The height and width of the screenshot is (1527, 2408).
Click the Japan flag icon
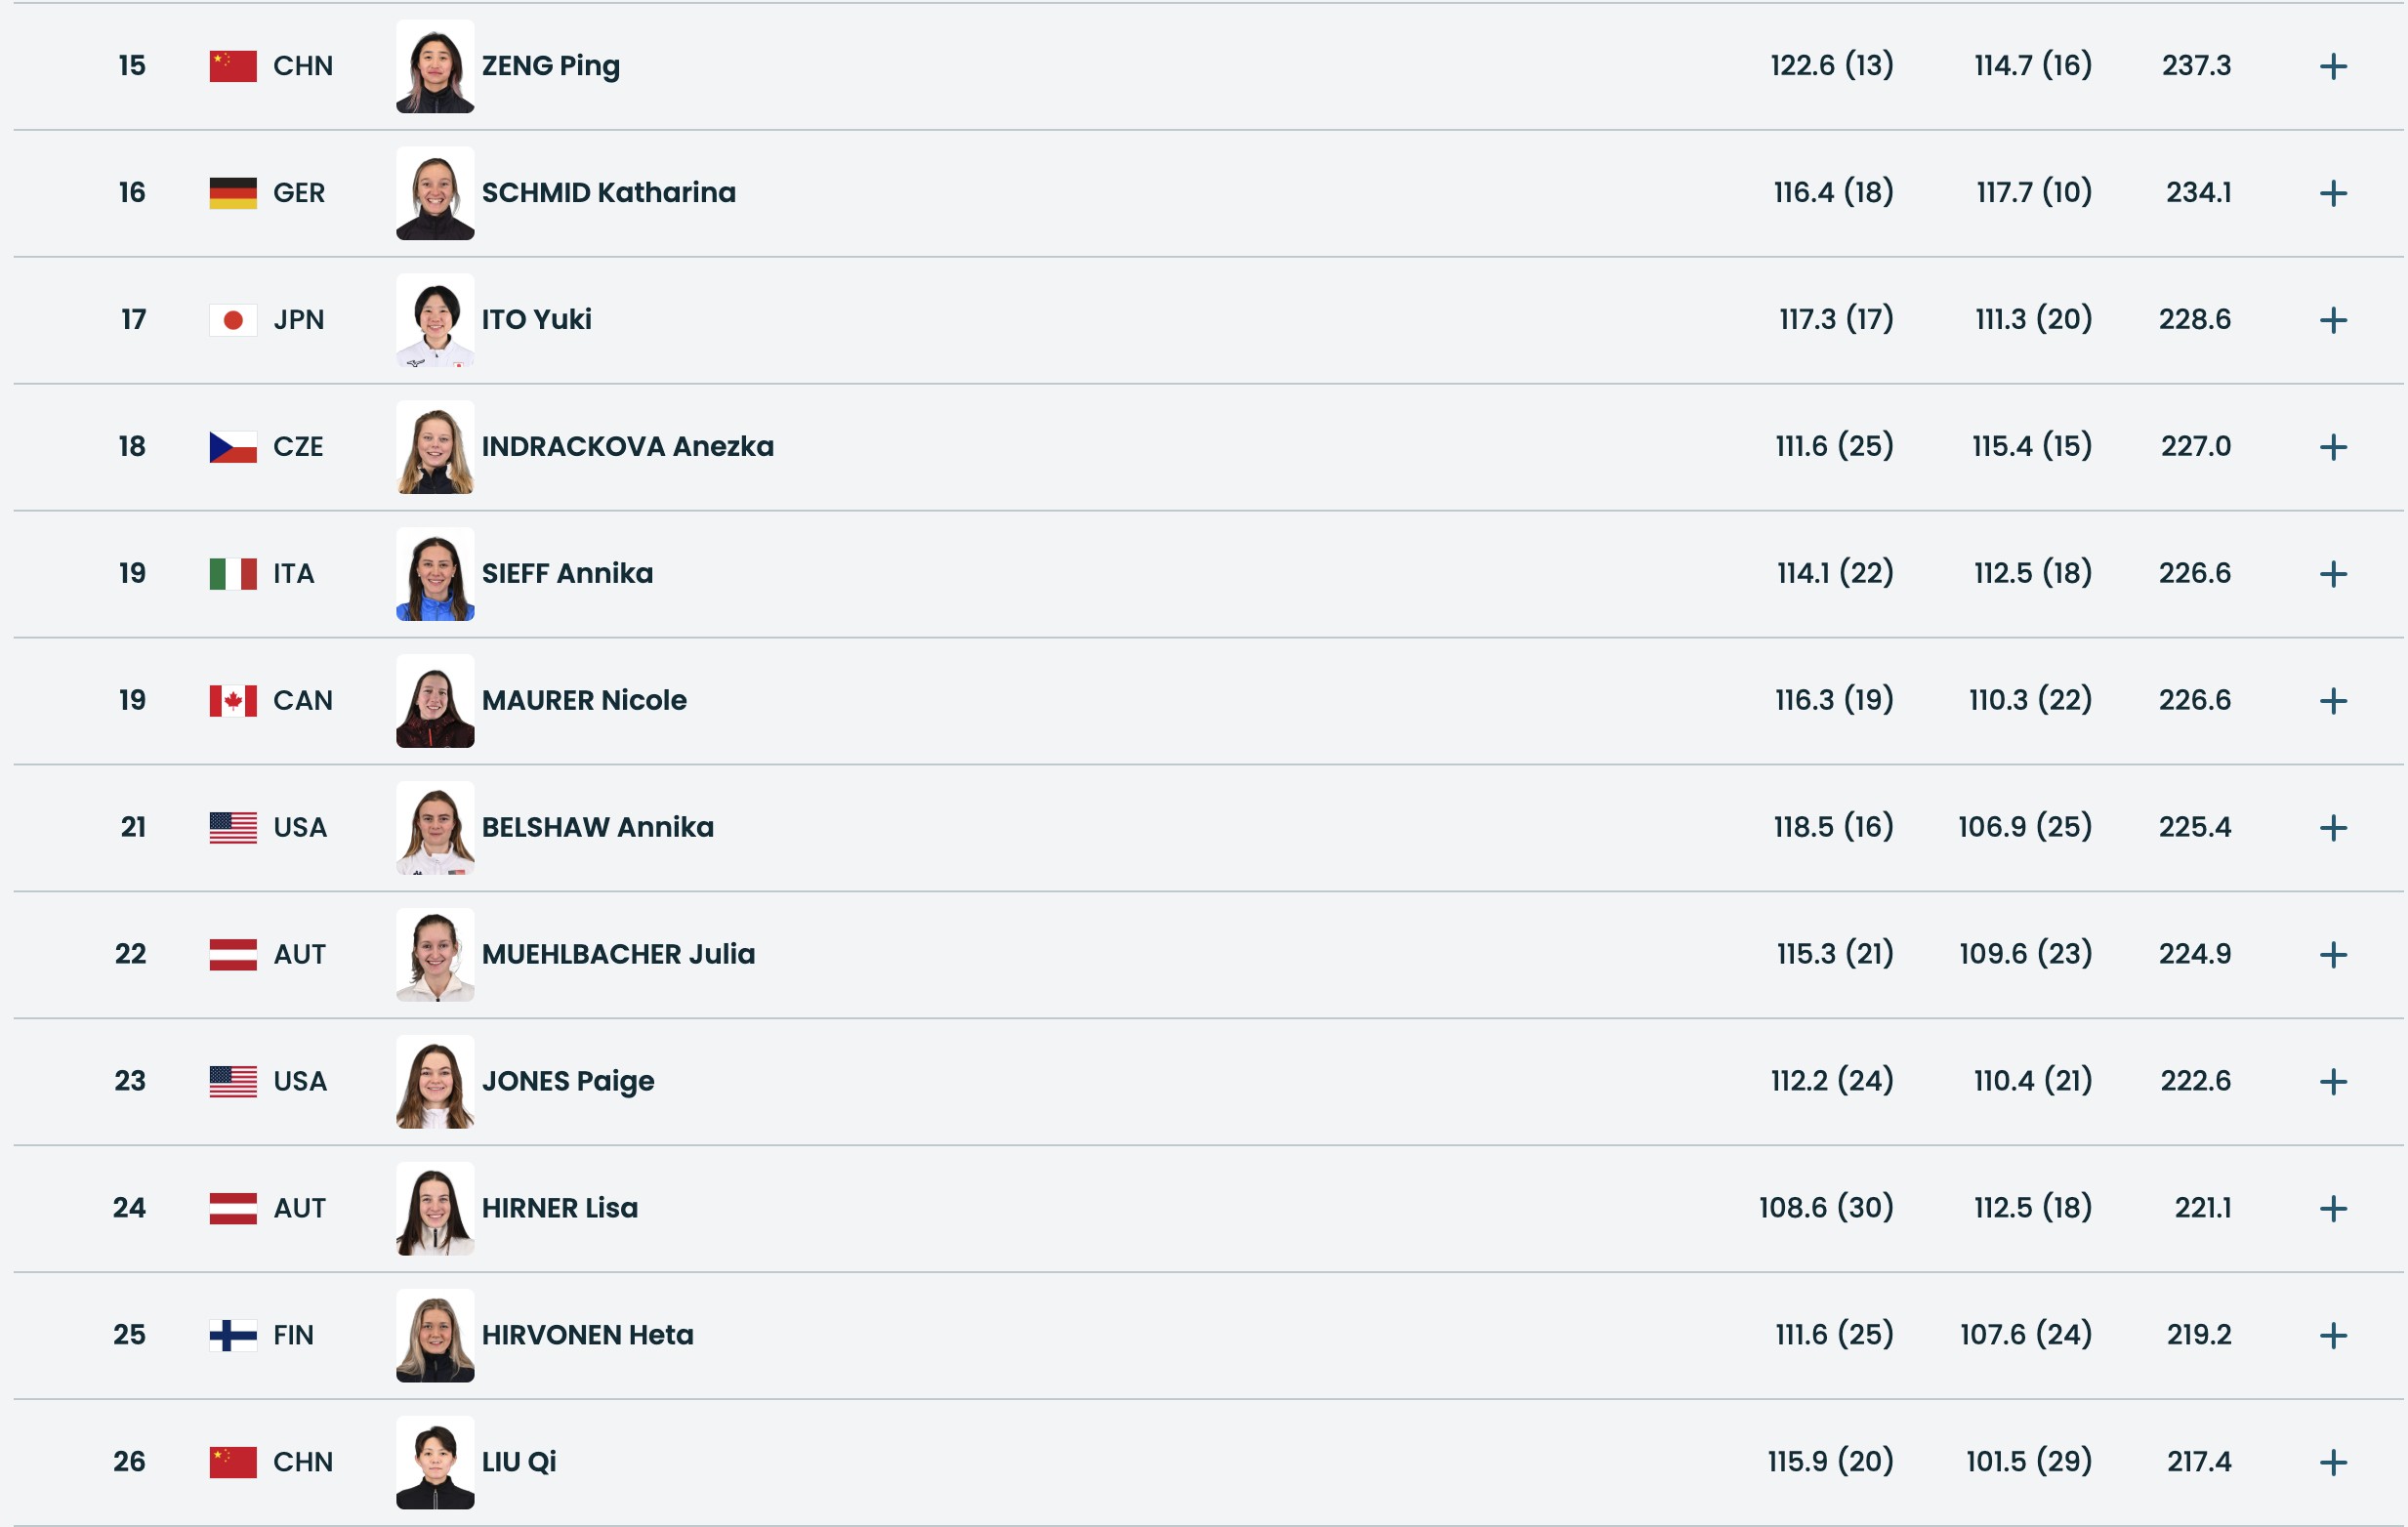tap(233, 321)
